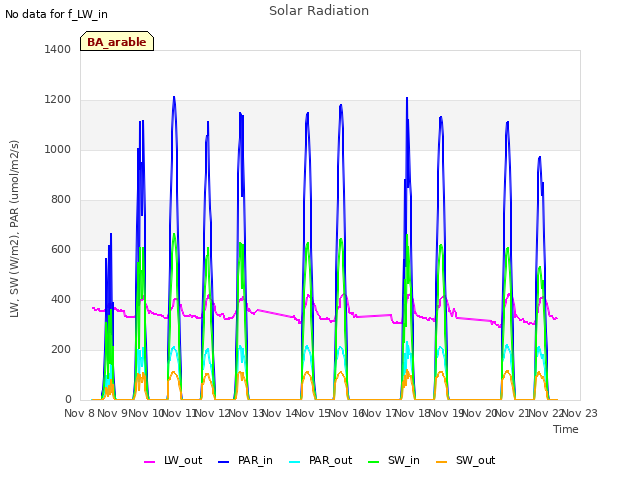Image resolution: width=640 pixels, height=480 pixels.
Task: Click the 1000 y-axis tick label
Action: pos(58,149)
